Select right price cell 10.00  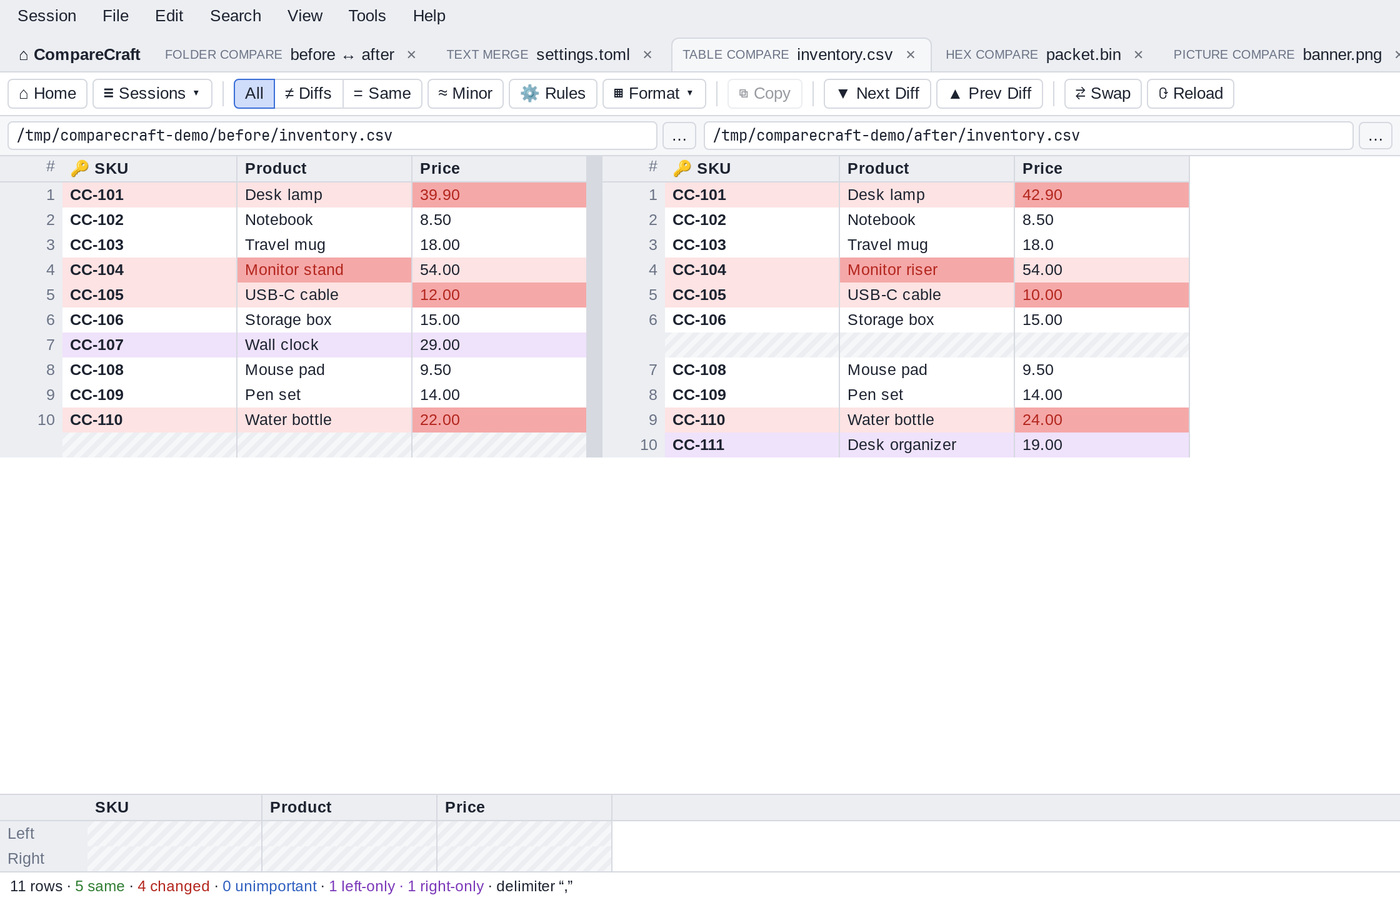[x=1102, y=295]
